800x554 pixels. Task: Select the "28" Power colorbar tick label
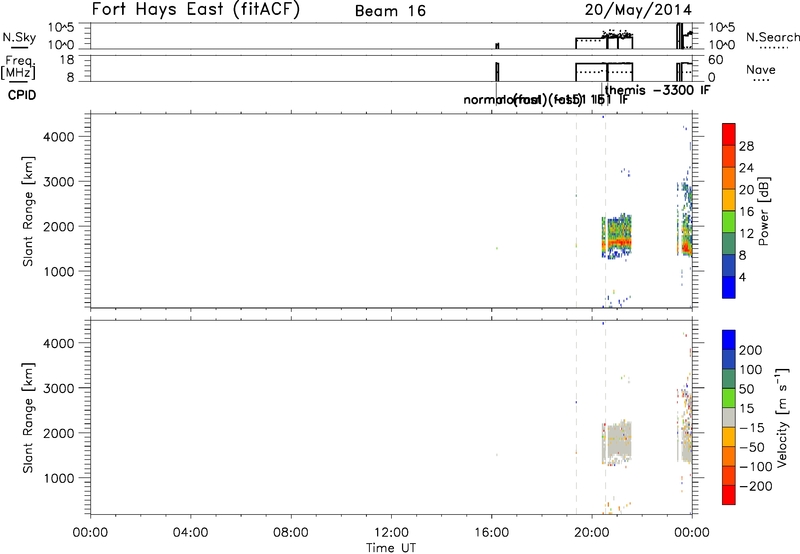[x=746, y=146]
